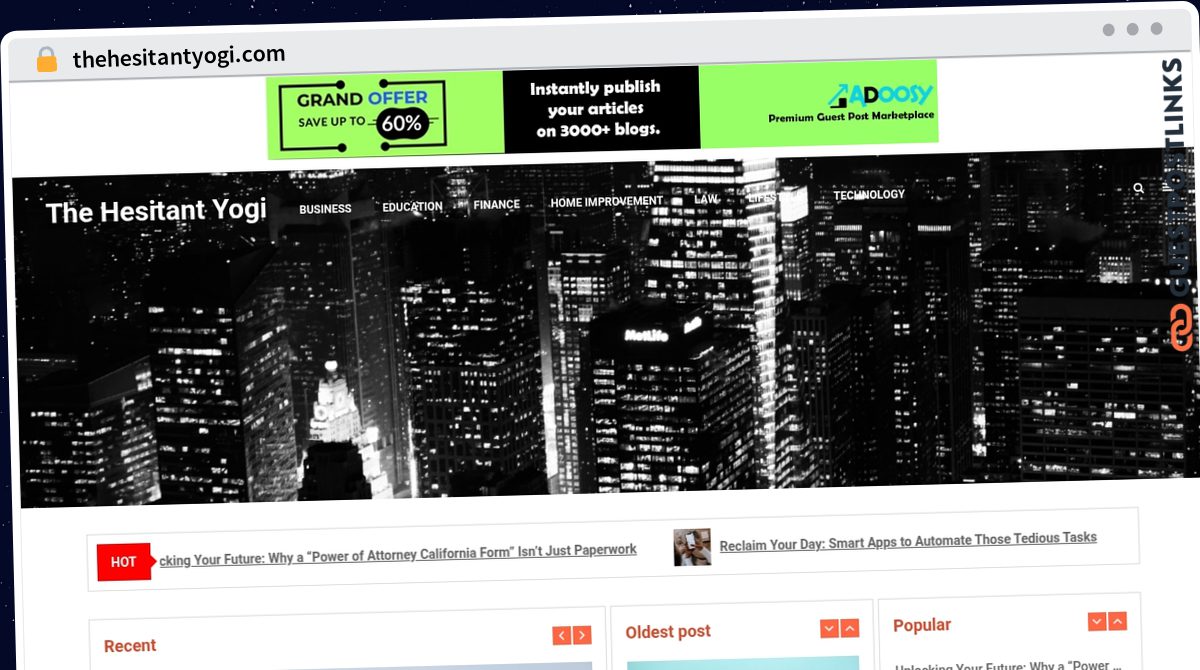
Task: Click thehesitantyogi.com address text
Action: pyautogui.click(x=179, y=57)
